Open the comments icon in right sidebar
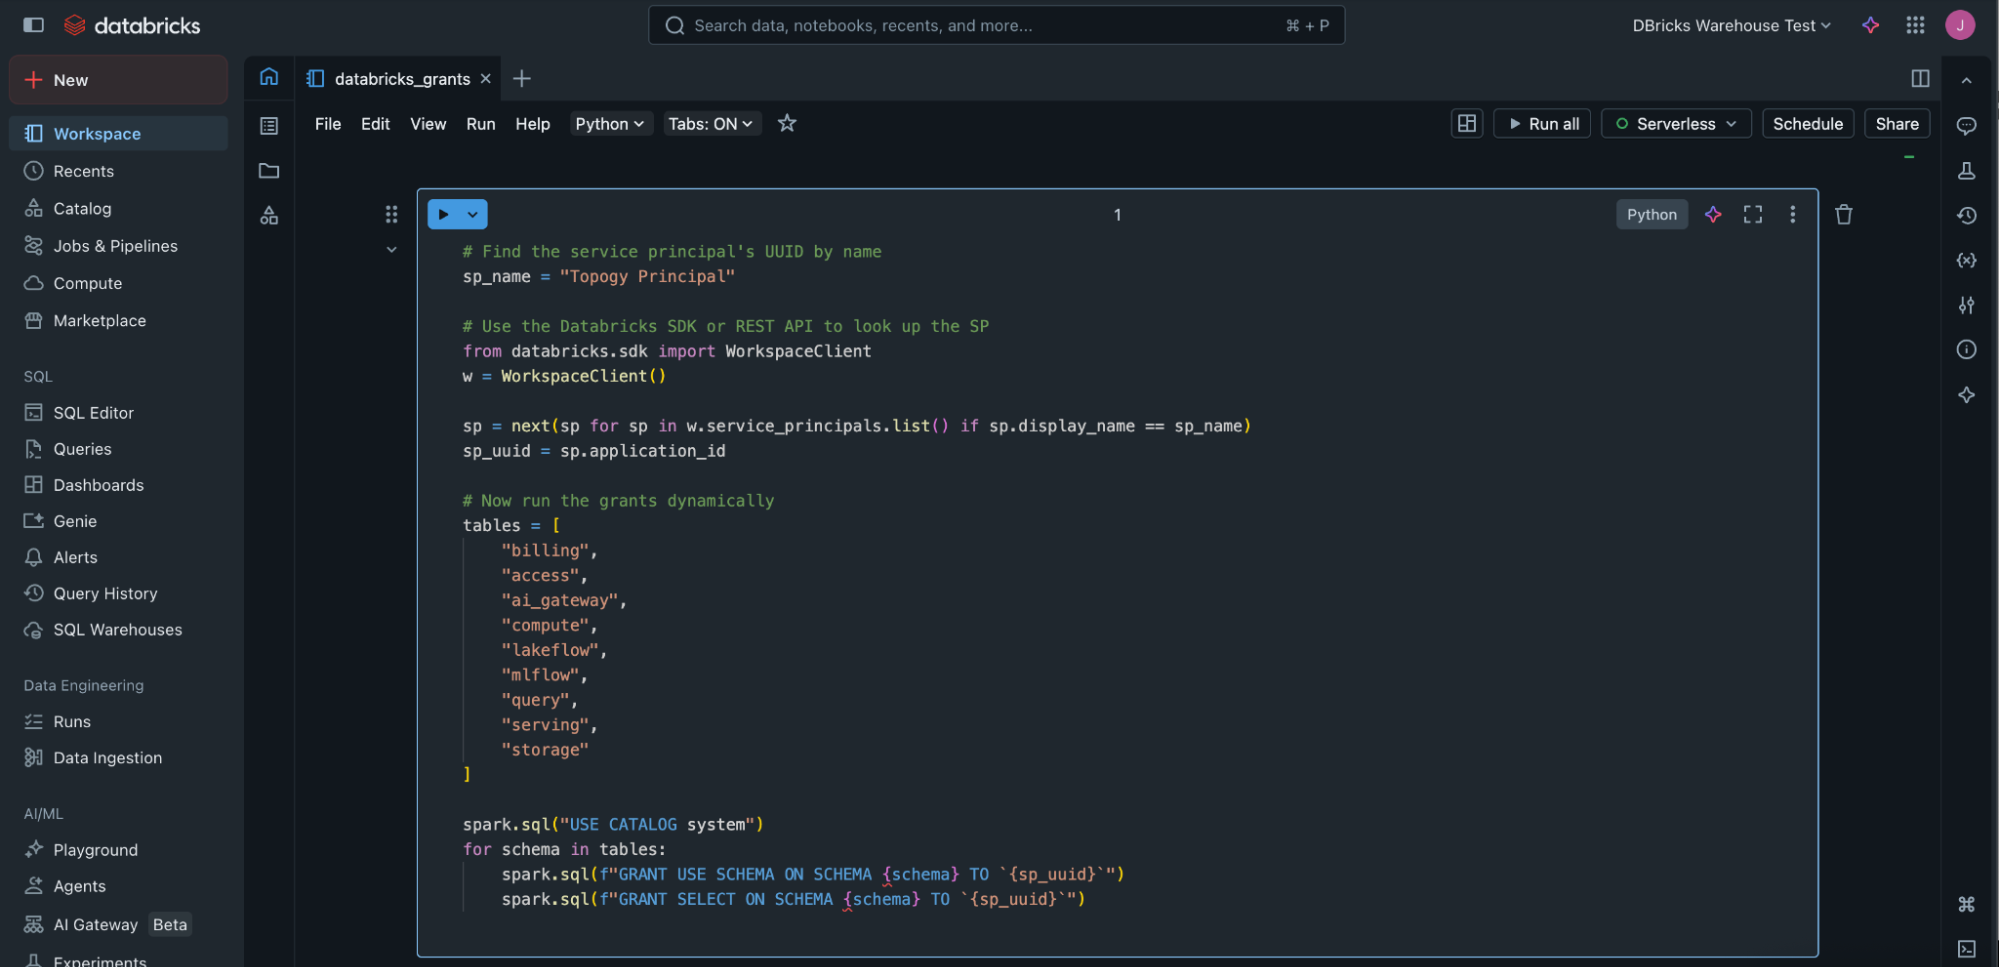The width and height of the screenshot is (1999, 968). tap(1966, 125)
